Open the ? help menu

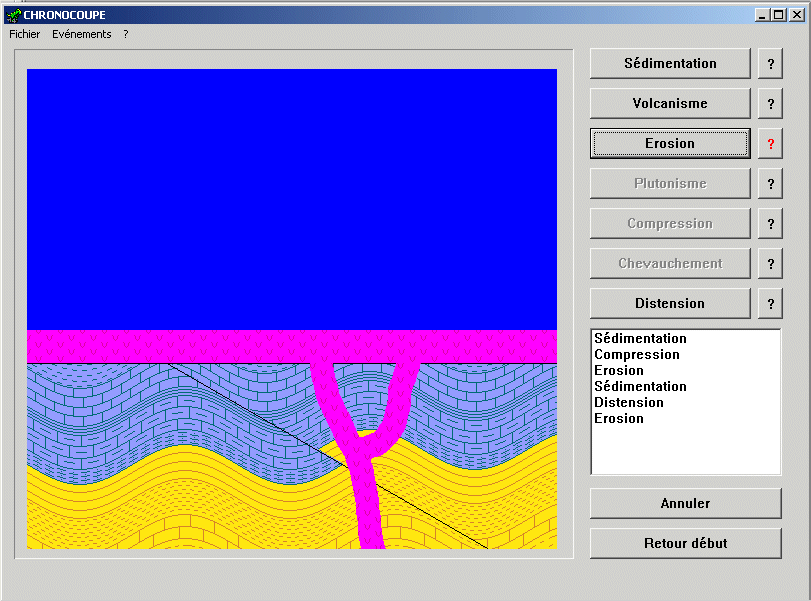(126, 34)
